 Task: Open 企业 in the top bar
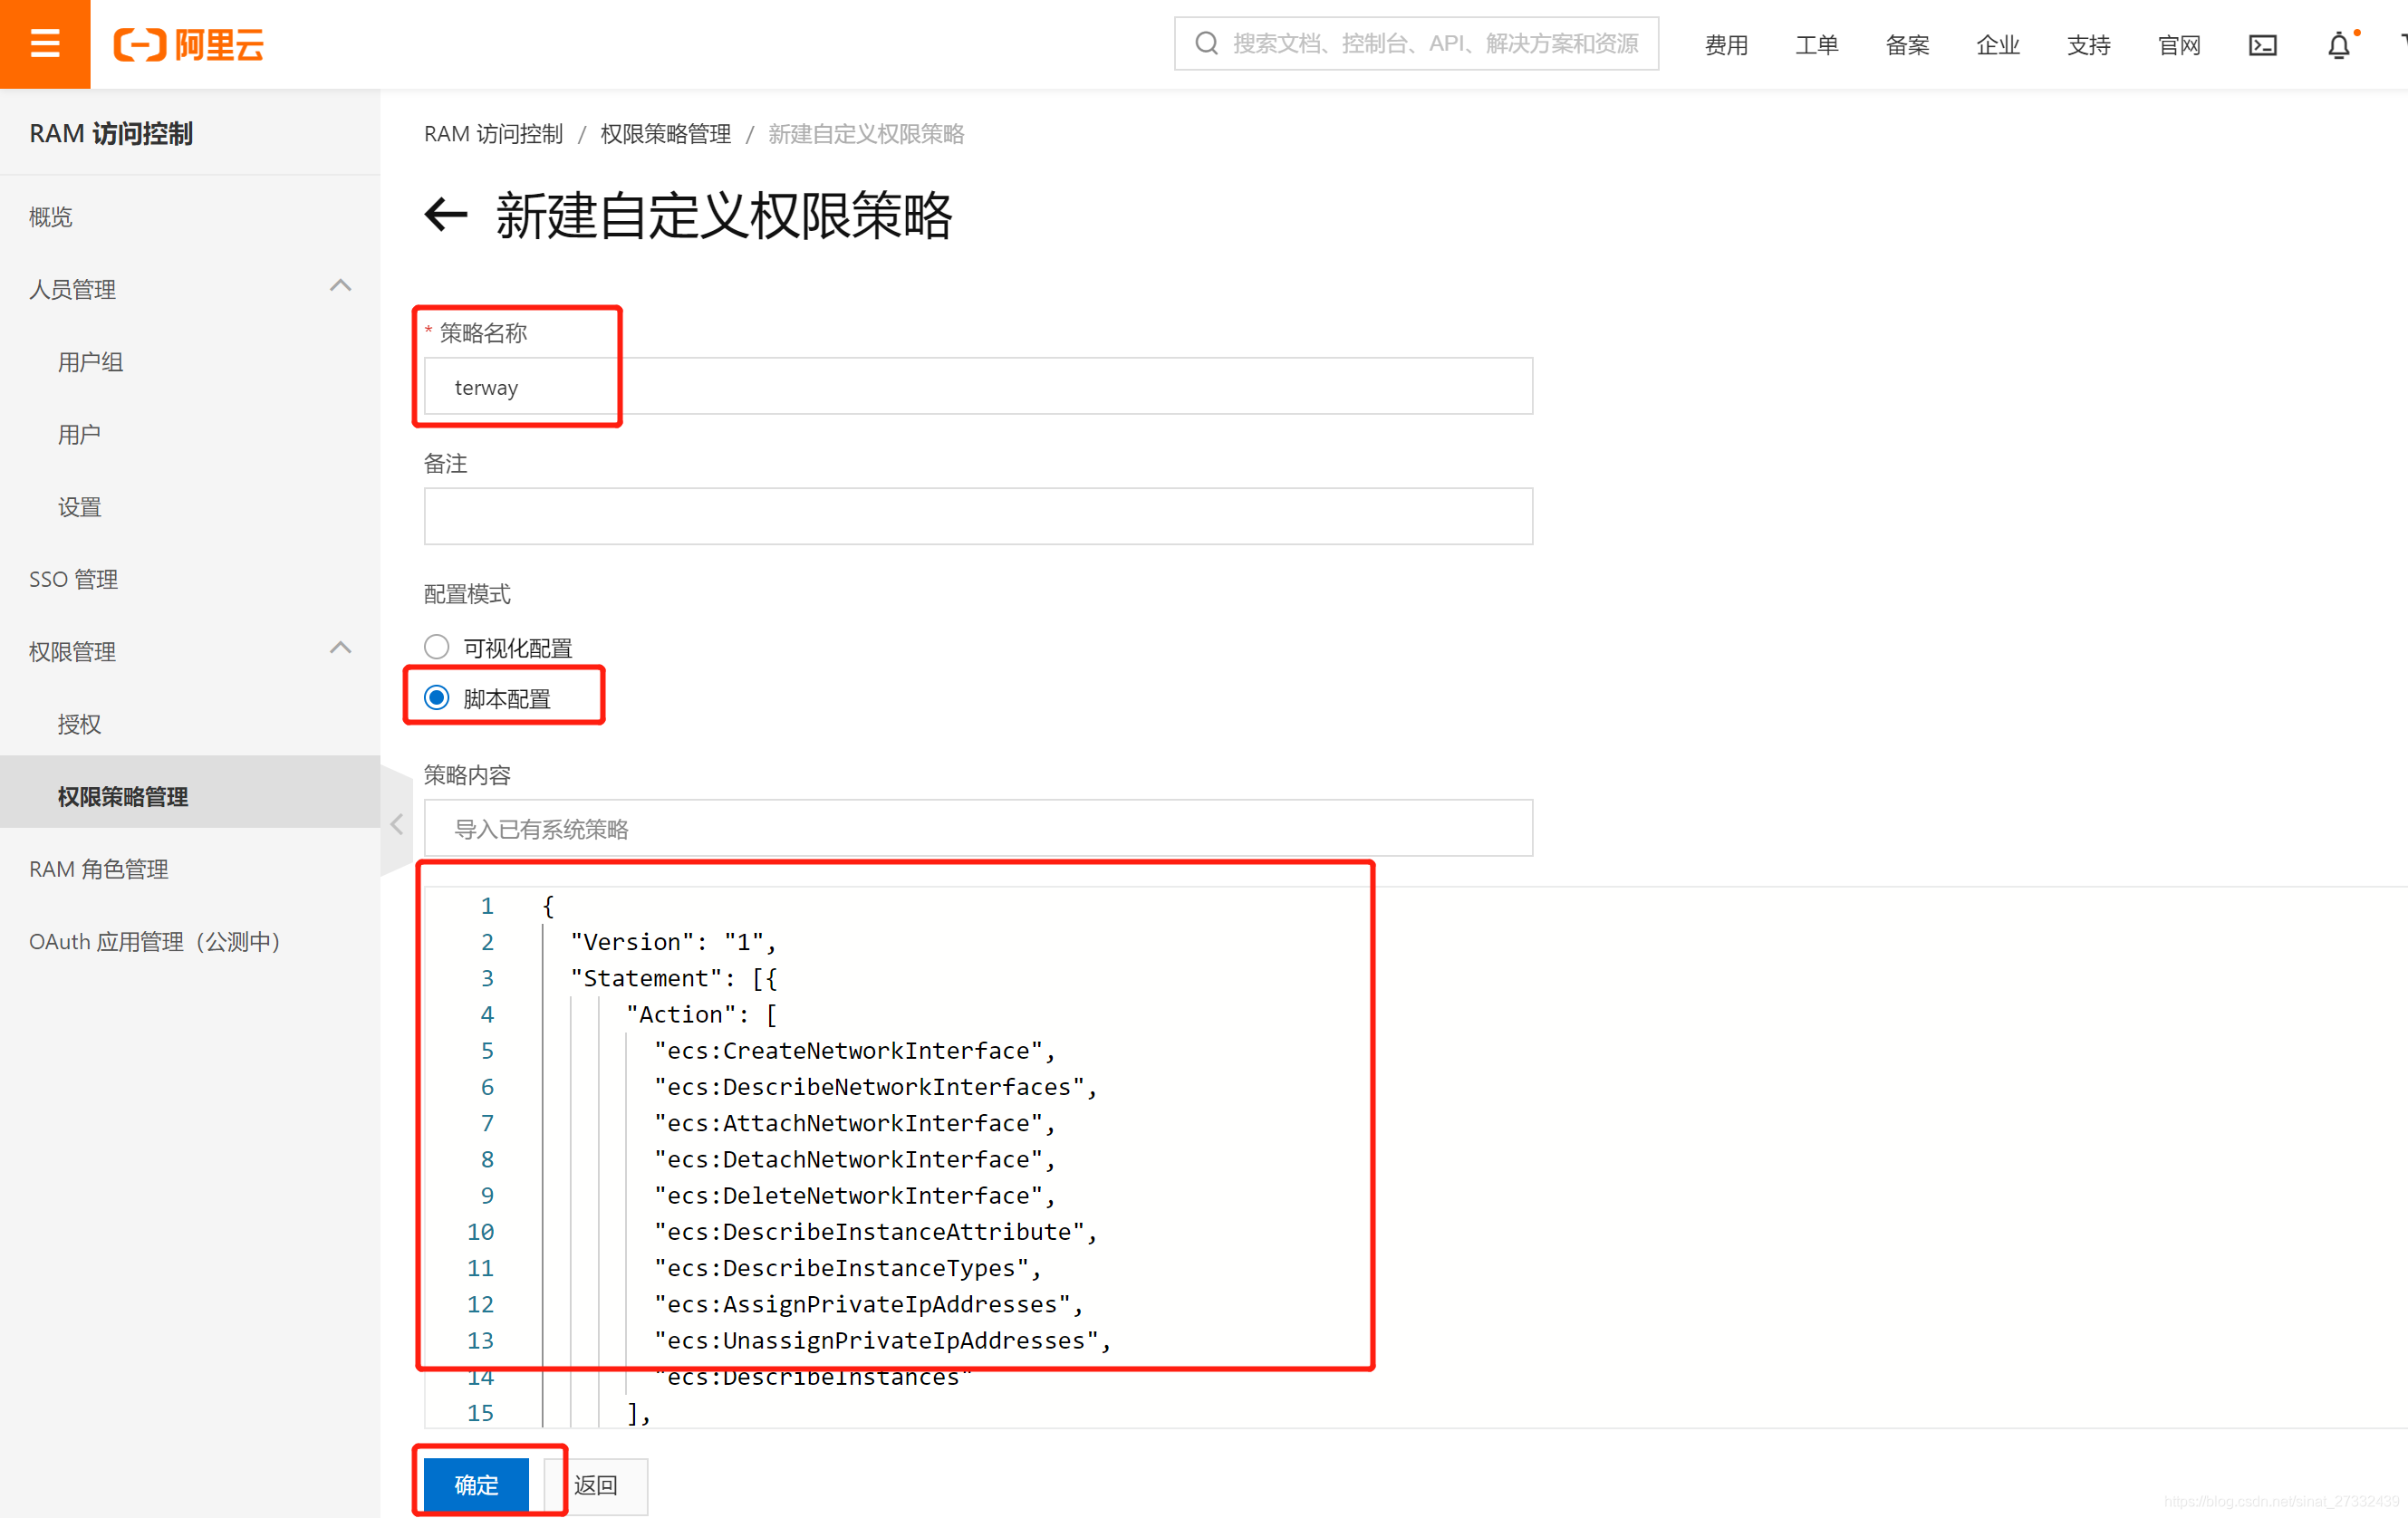1998,45
